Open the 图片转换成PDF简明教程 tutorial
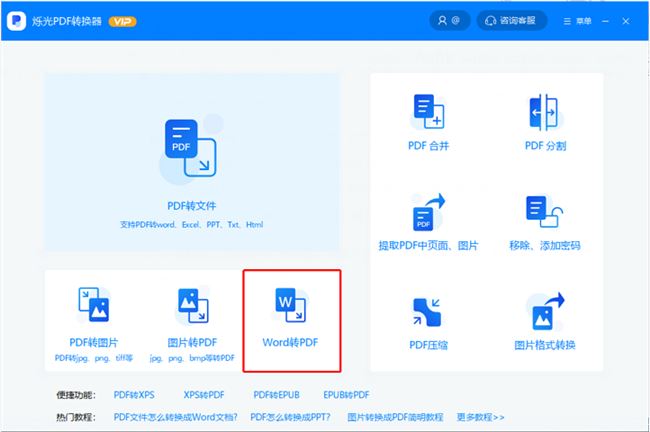The image size is (650, 432). [x=395, y=417]
